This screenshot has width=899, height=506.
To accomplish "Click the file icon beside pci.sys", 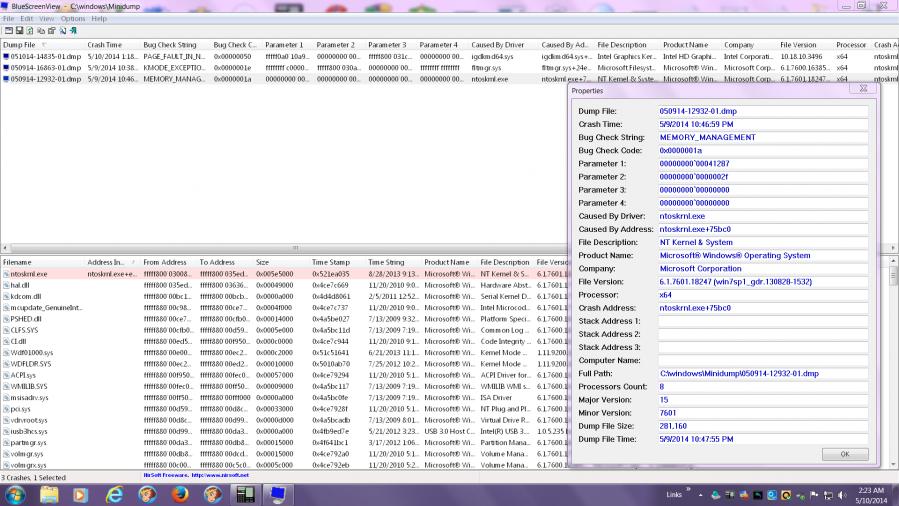I will point(6,409).
